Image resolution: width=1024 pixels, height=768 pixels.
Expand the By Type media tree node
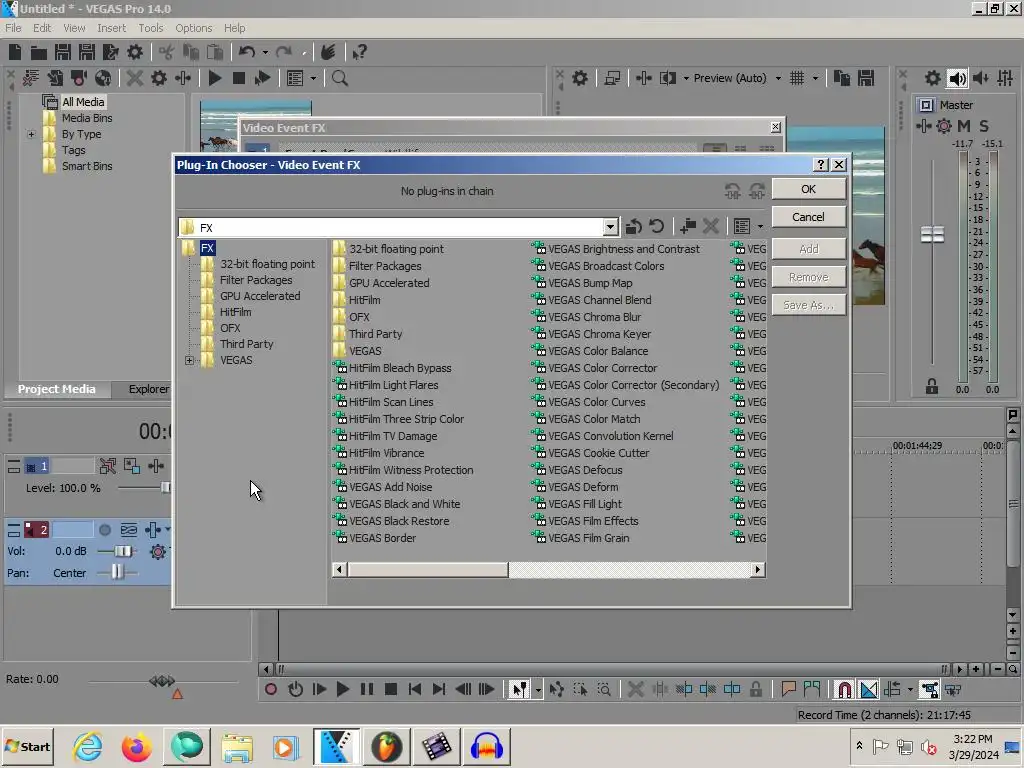click(x=31, y=135)
